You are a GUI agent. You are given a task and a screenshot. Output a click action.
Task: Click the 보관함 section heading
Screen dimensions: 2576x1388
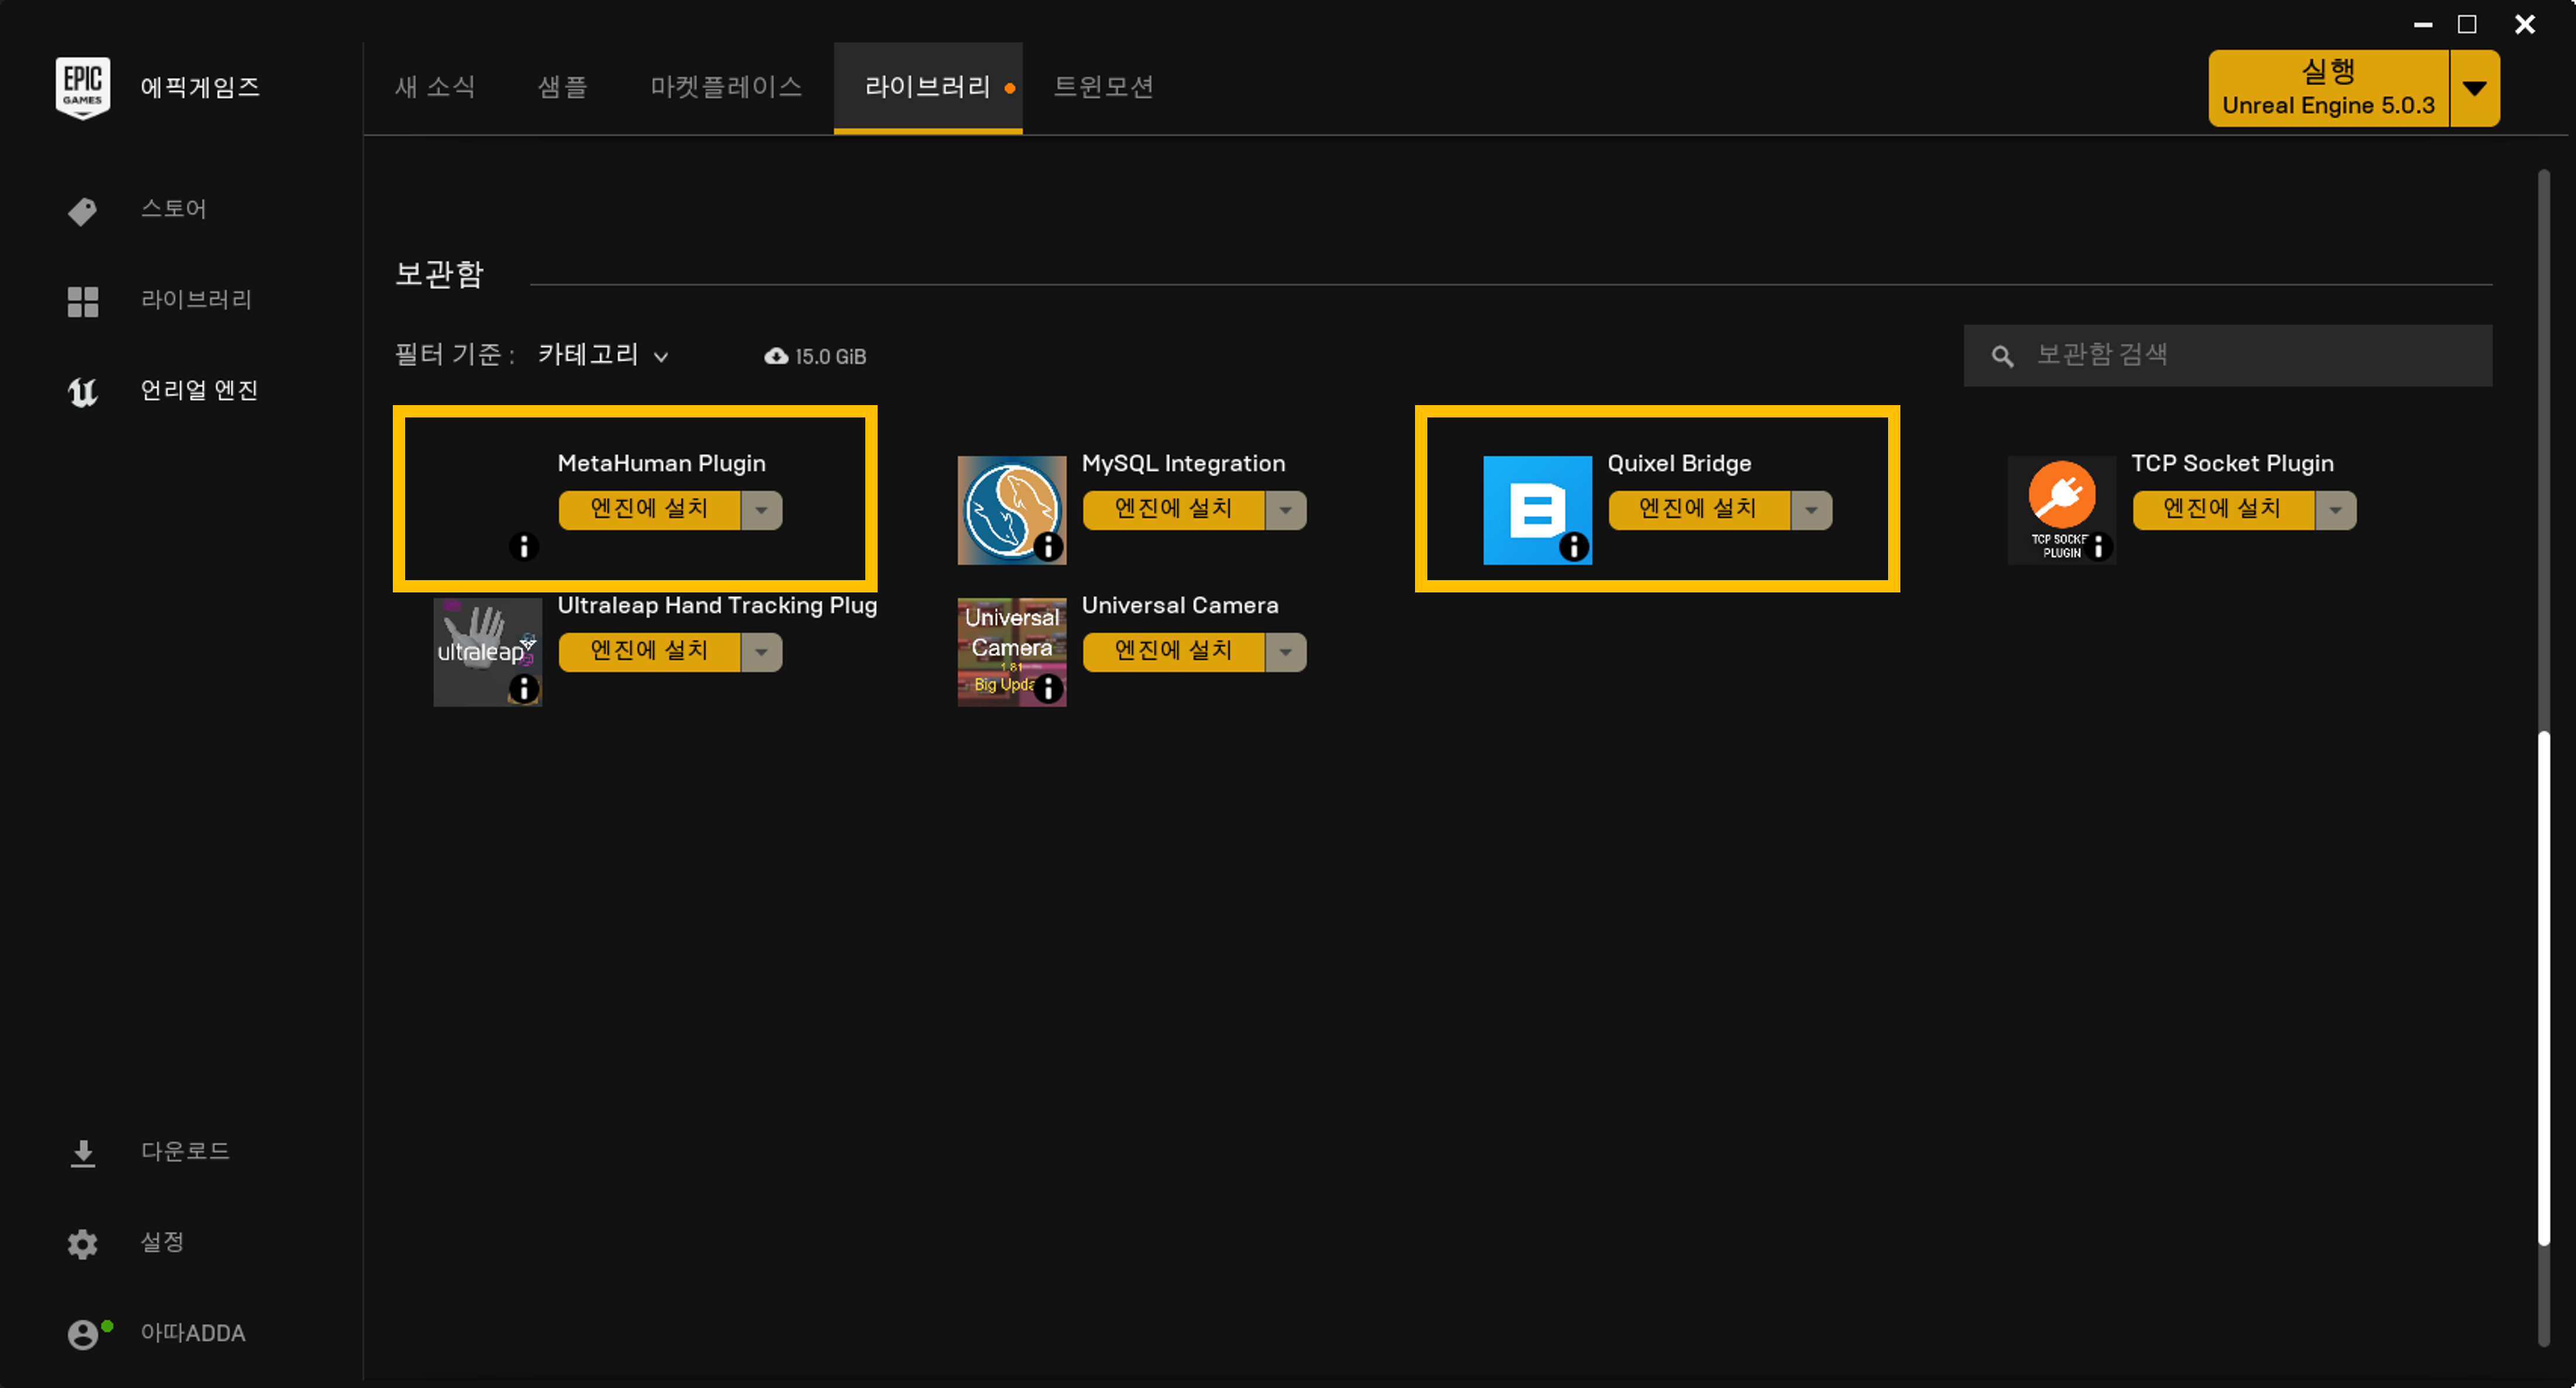pos(439,274)
